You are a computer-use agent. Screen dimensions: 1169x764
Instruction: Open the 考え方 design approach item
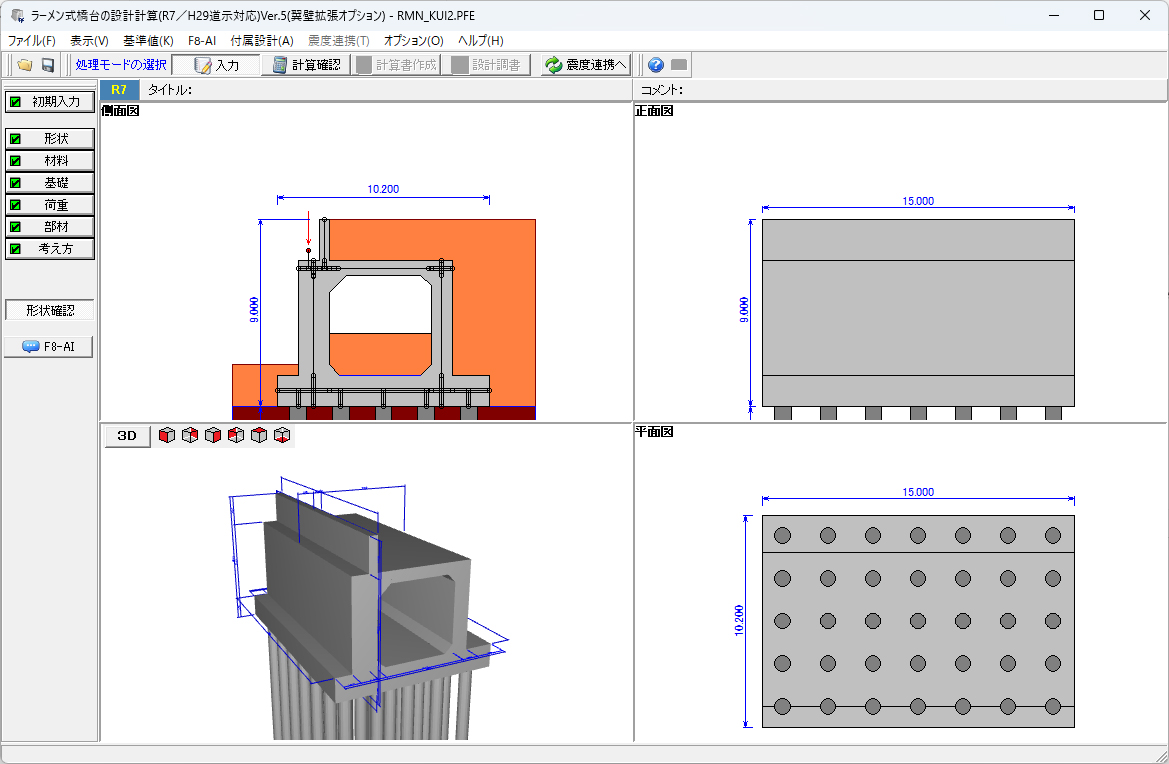coord(50,248)
